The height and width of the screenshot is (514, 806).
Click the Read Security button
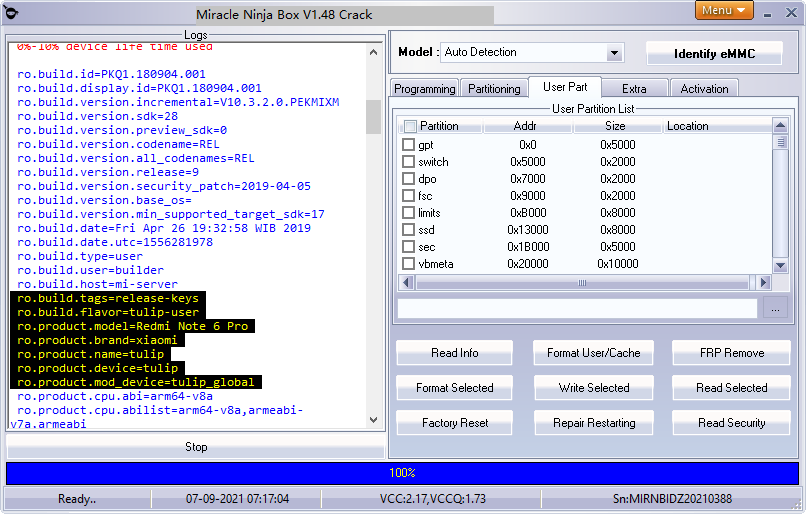point(731,423)
